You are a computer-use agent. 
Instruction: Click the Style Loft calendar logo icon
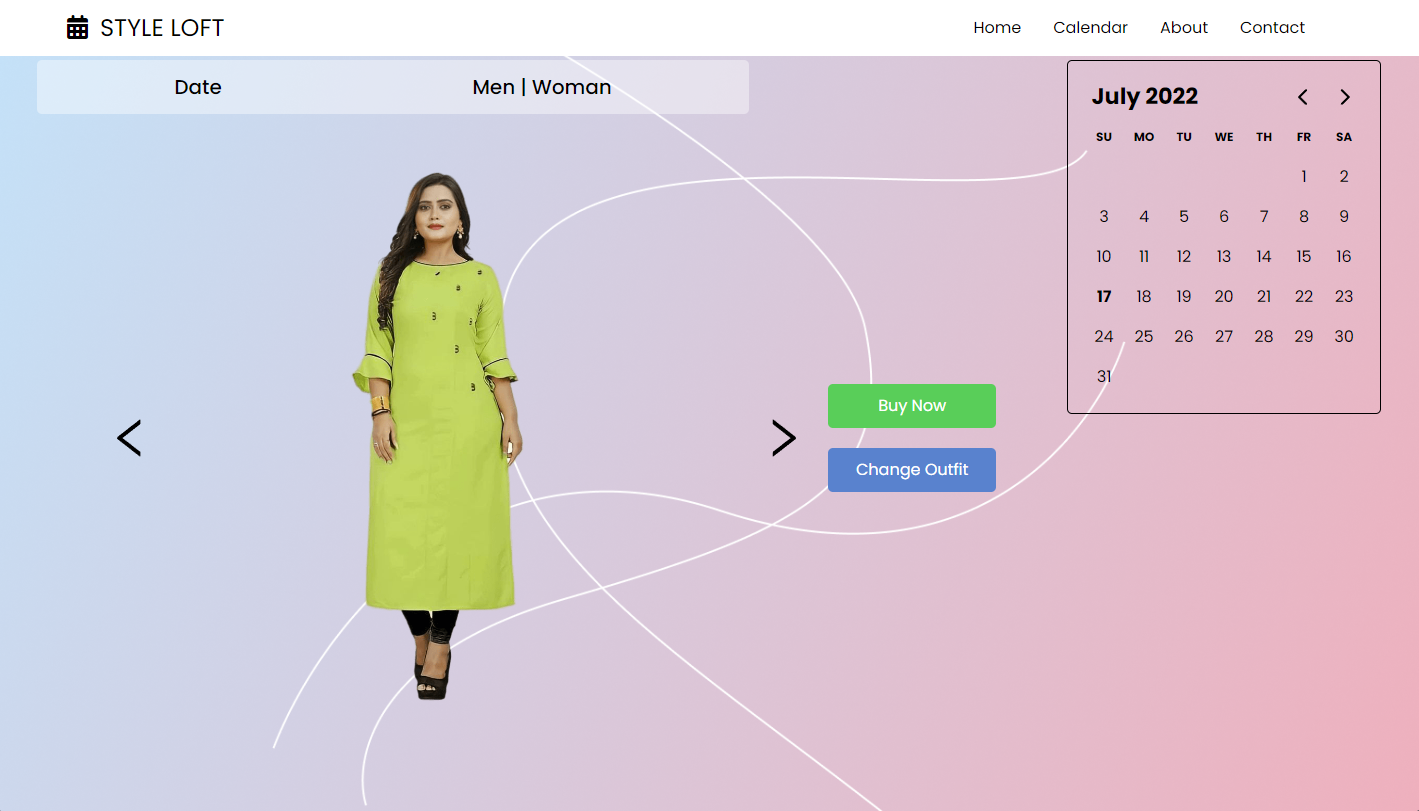[78, 28]
